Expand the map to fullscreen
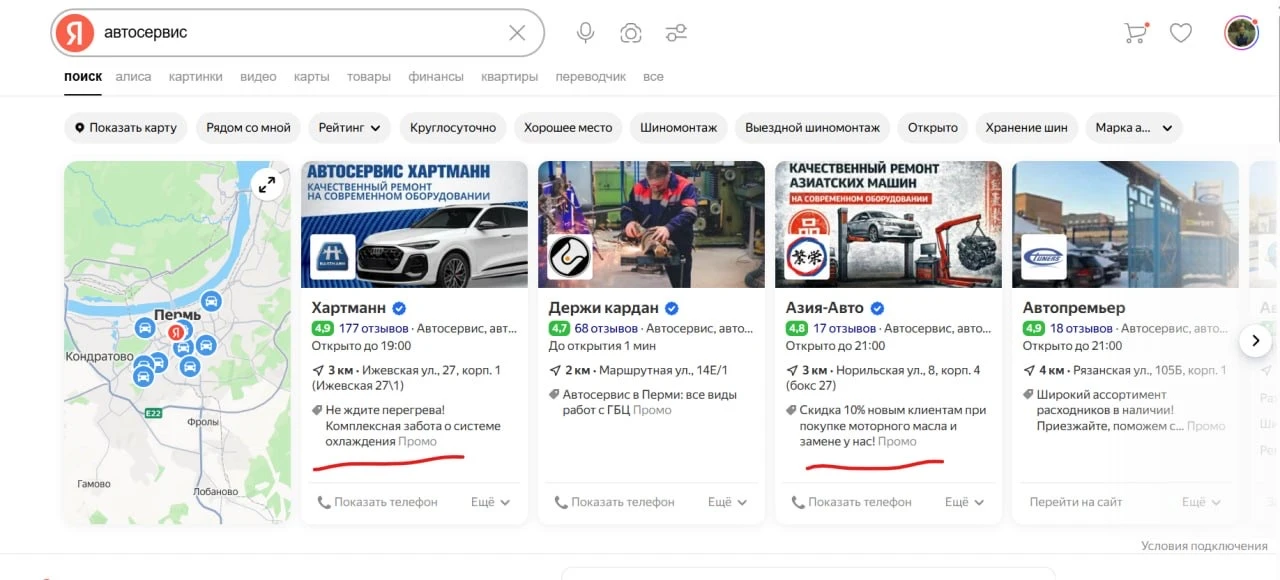 (x=267, y=184)
